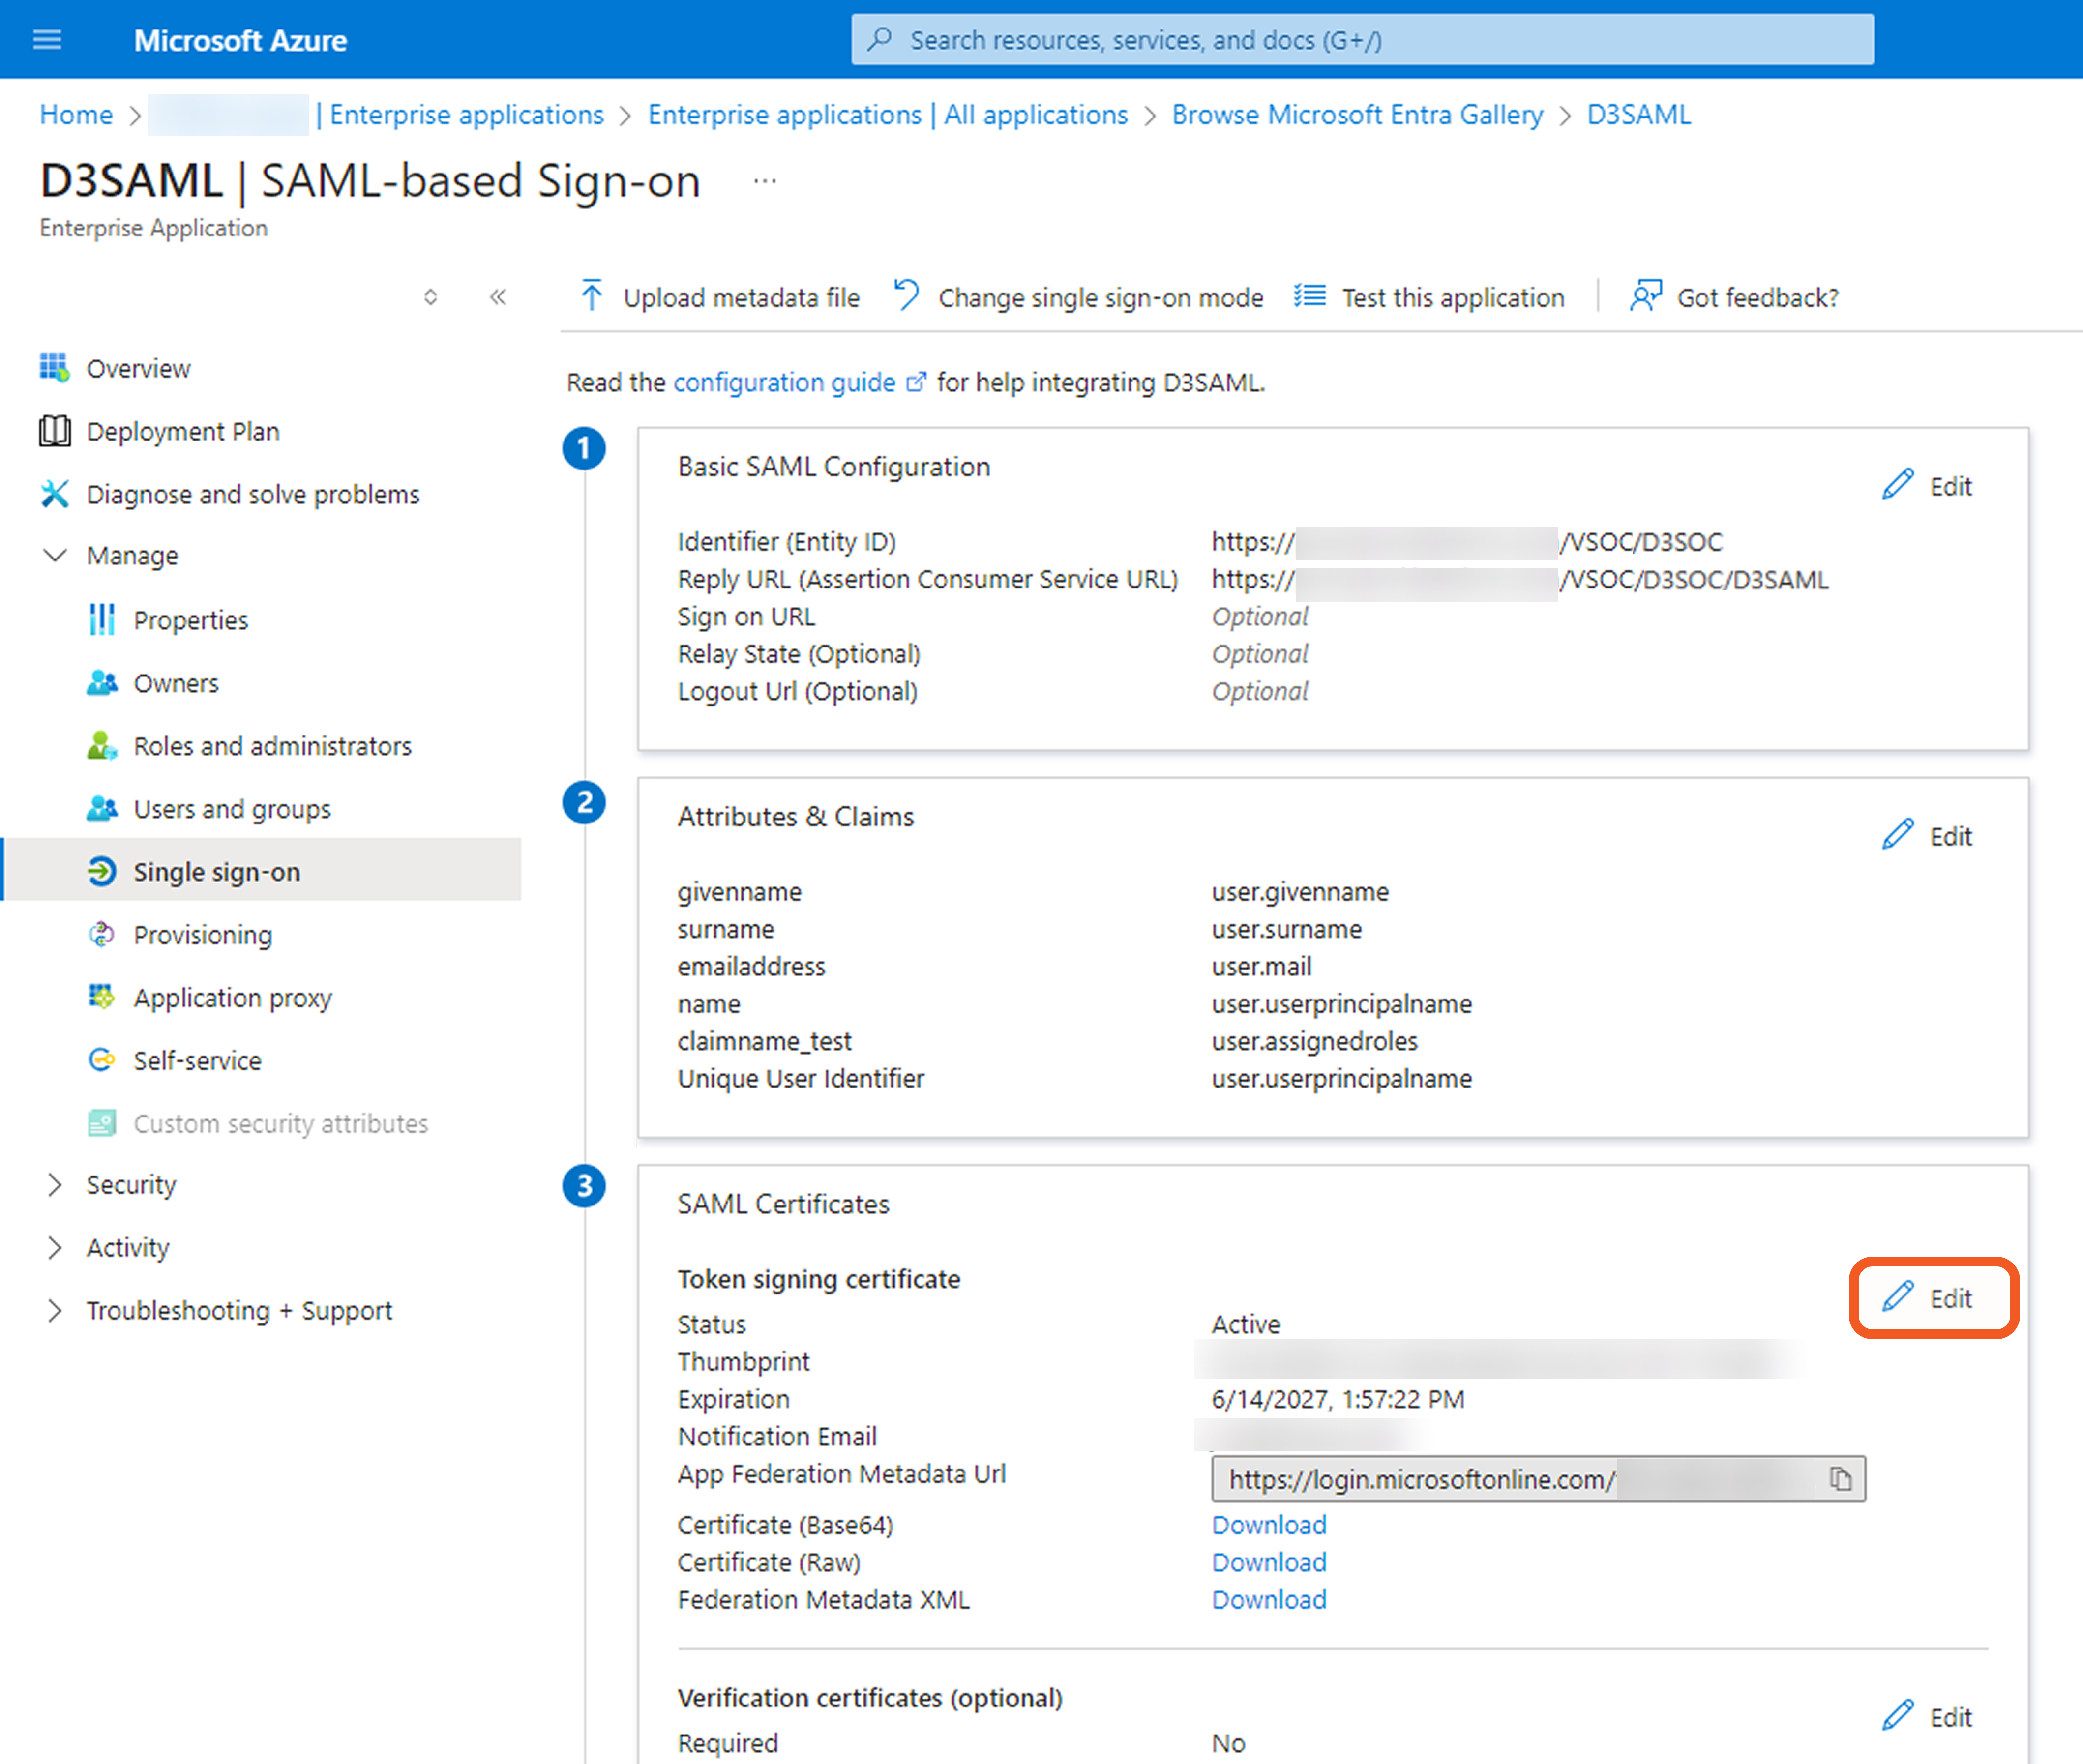
Task: Download the Certificate (Base64)
Action: (x=1269, y=1525)
